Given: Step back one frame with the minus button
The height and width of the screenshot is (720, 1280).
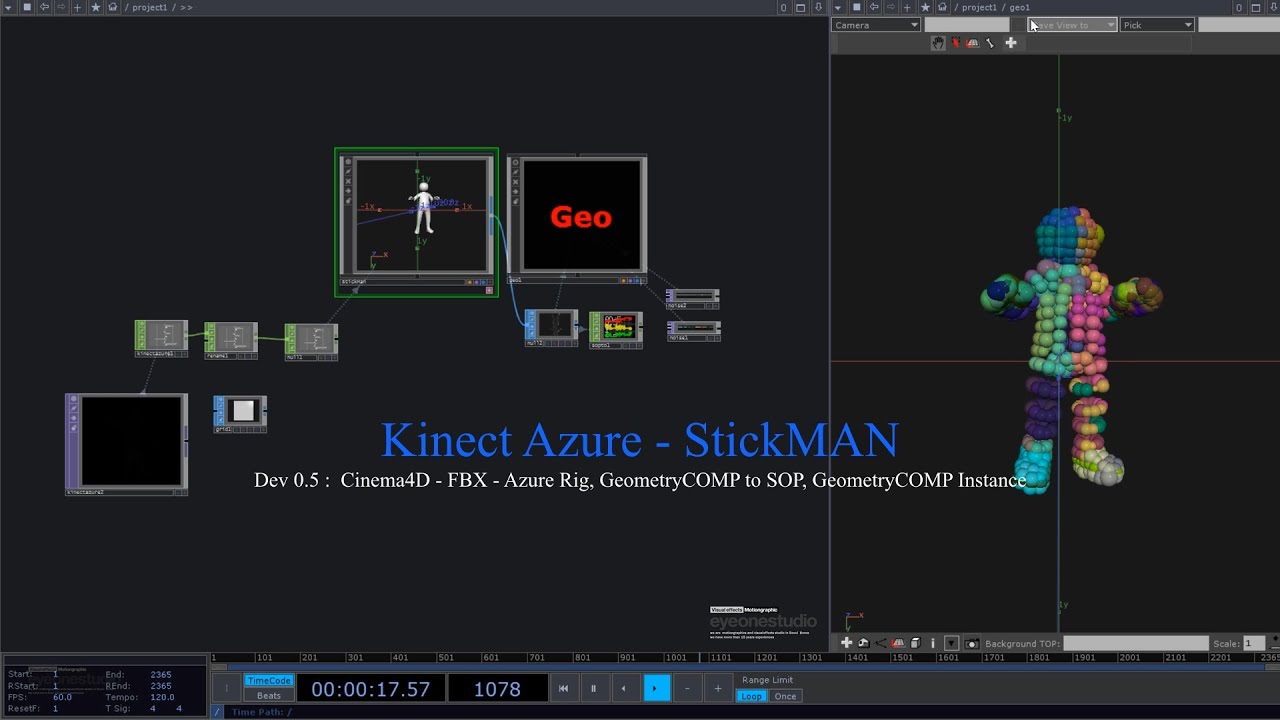Looking at the screenshot, I should [687, 688].
